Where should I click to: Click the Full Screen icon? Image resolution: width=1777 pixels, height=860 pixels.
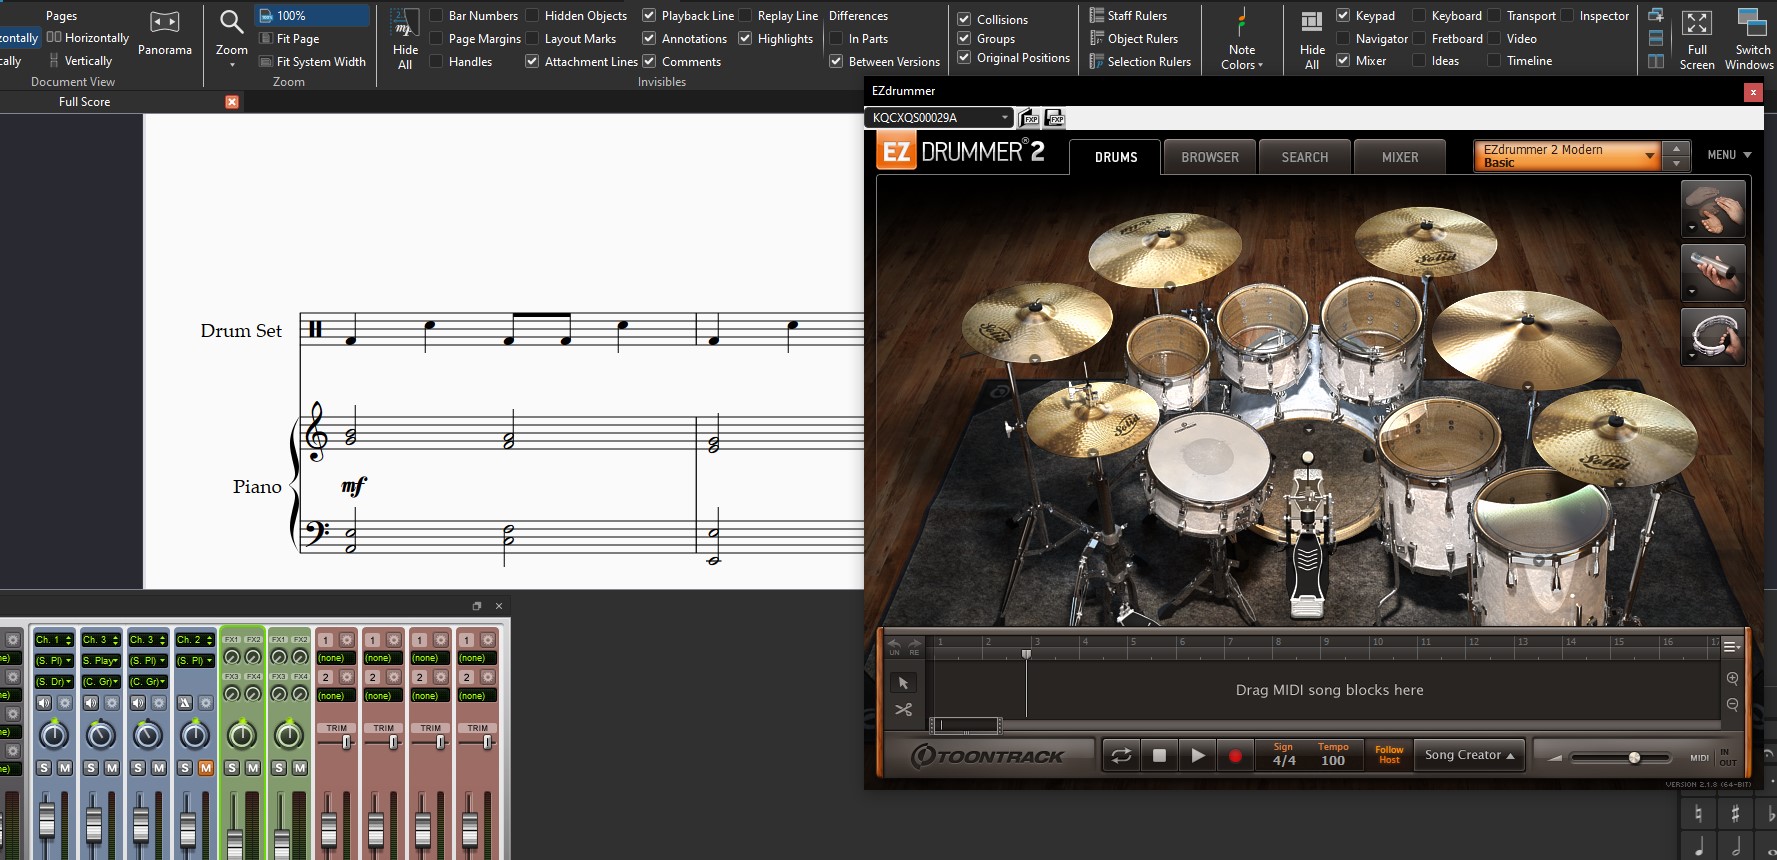coord(1696,24)
